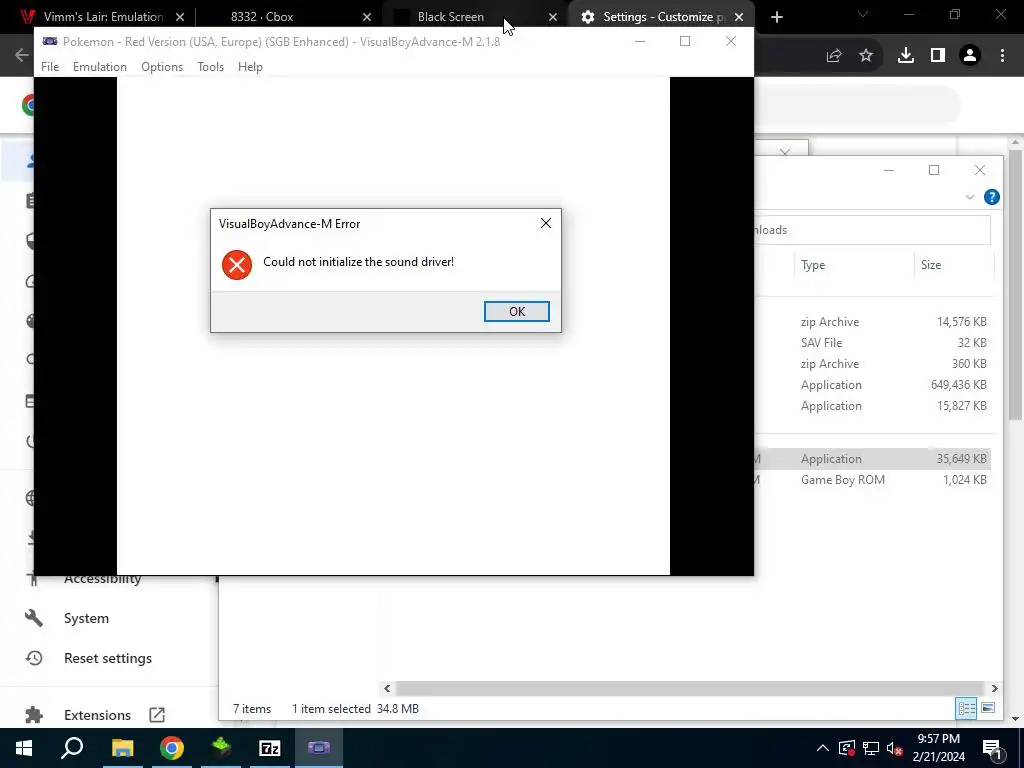Open the Windows Start menu
The height and width of the screenshot is (768, 1024).
pyautogui.click(x=24, y=748)
